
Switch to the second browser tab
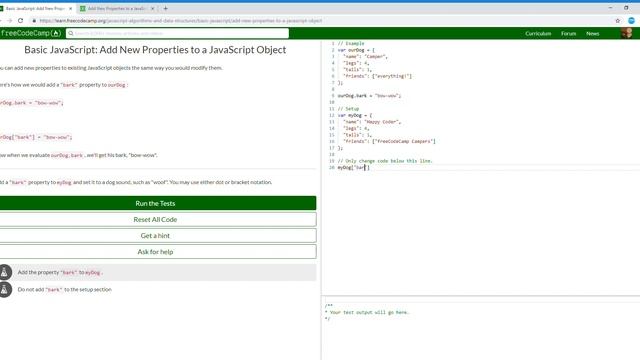[117, 9]
